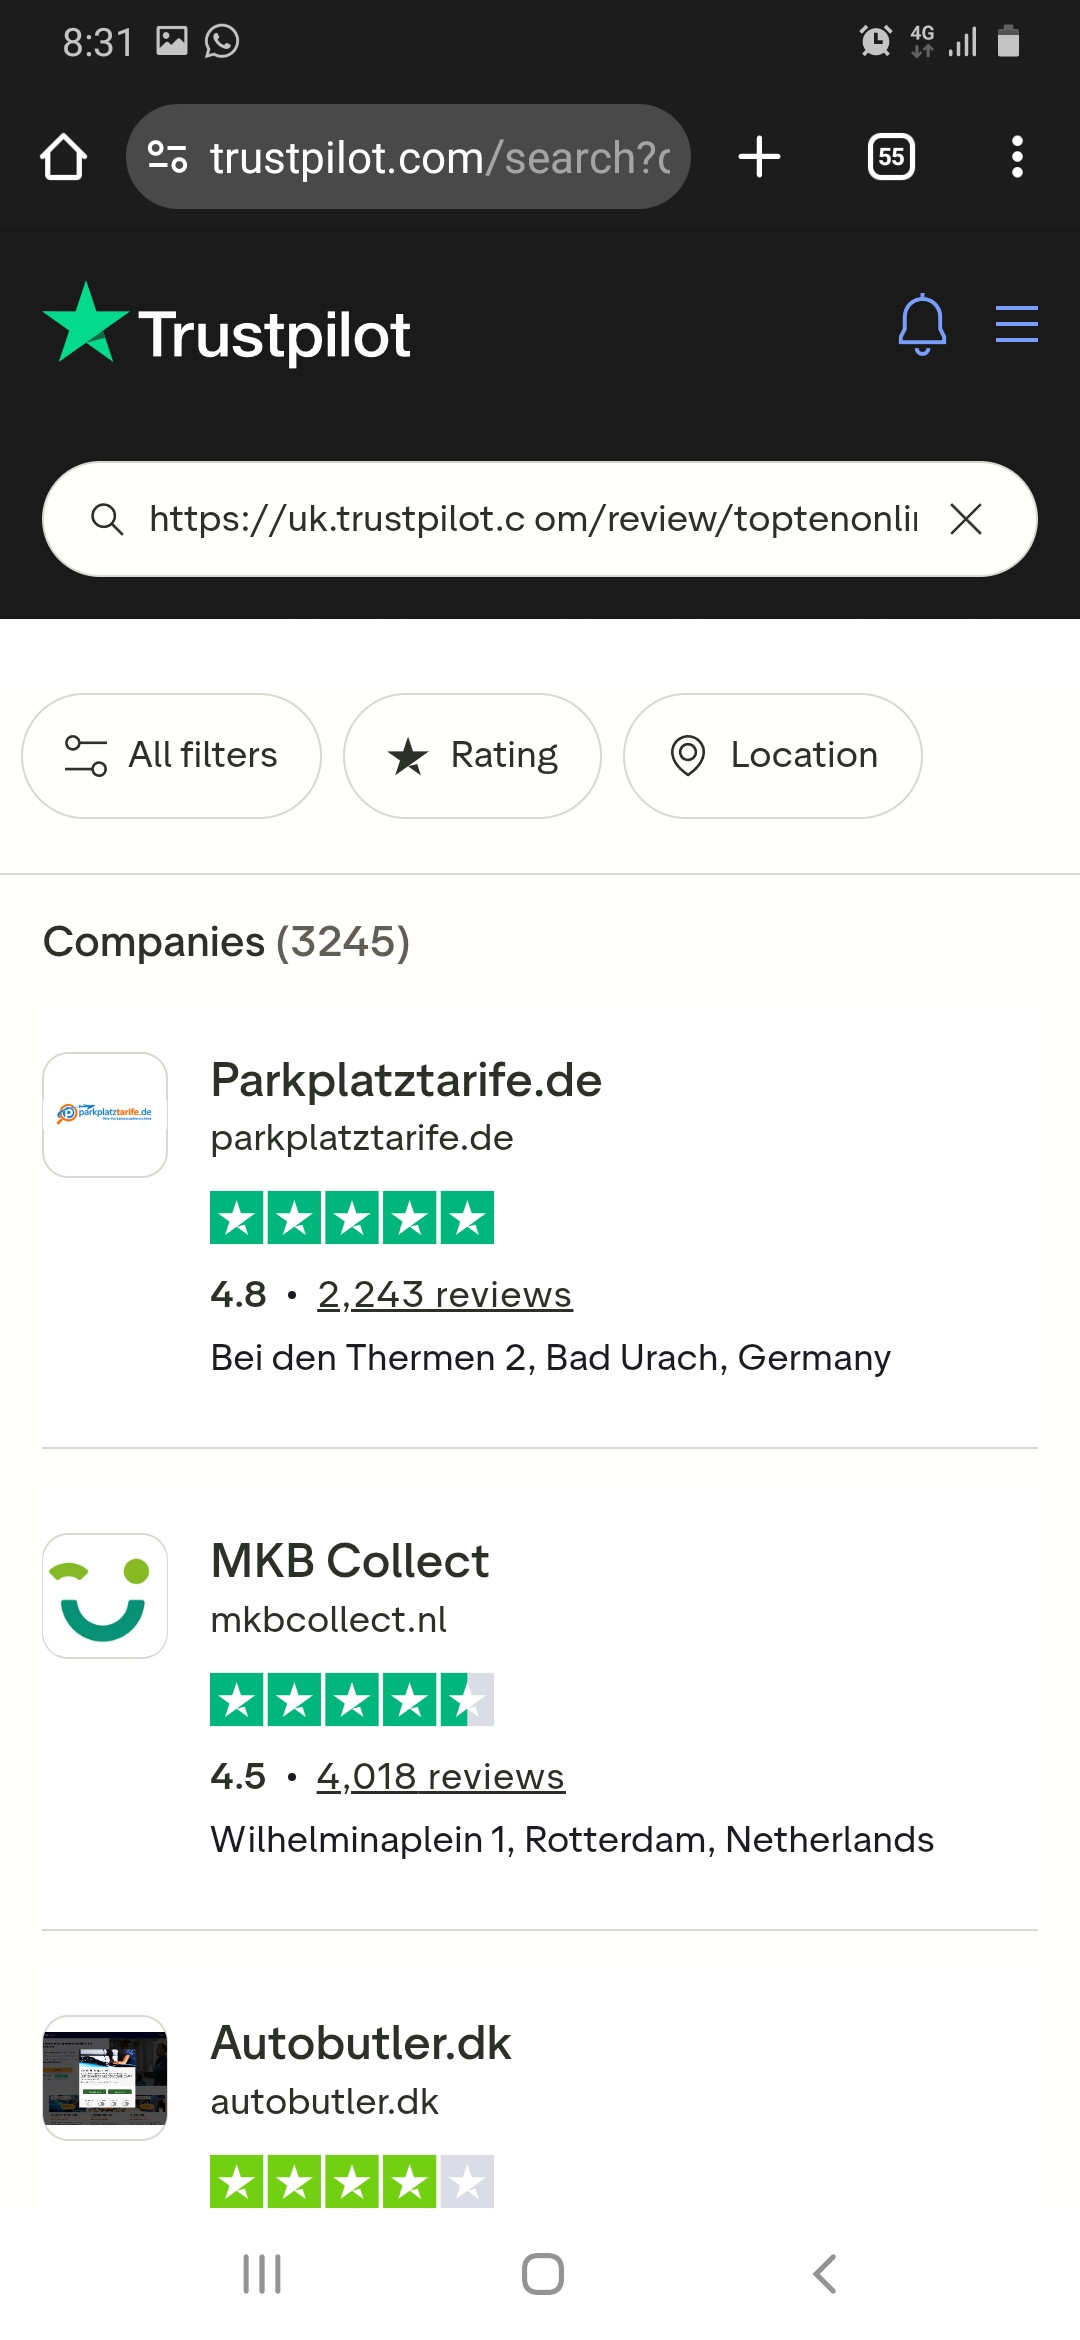Expand the Location filter
This screenshot has width=1080, height=2340.
(772, 755)
